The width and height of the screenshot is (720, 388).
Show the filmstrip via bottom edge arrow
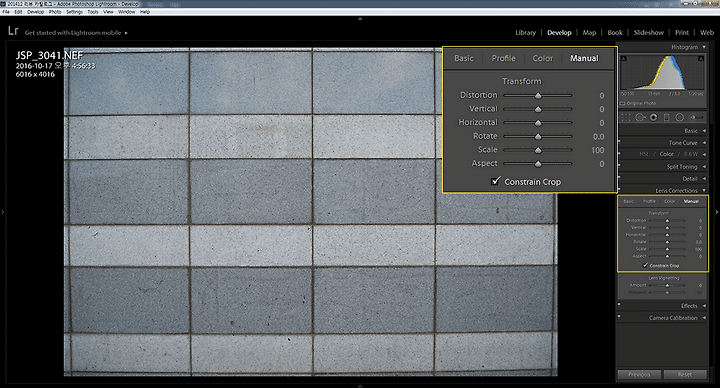(x=360, y=386)
